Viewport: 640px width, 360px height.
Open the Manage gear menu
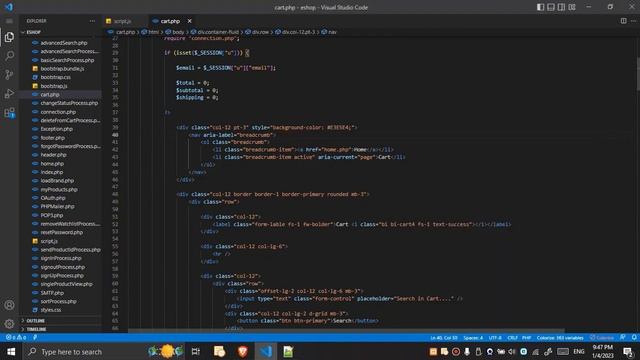coord(9,324)
